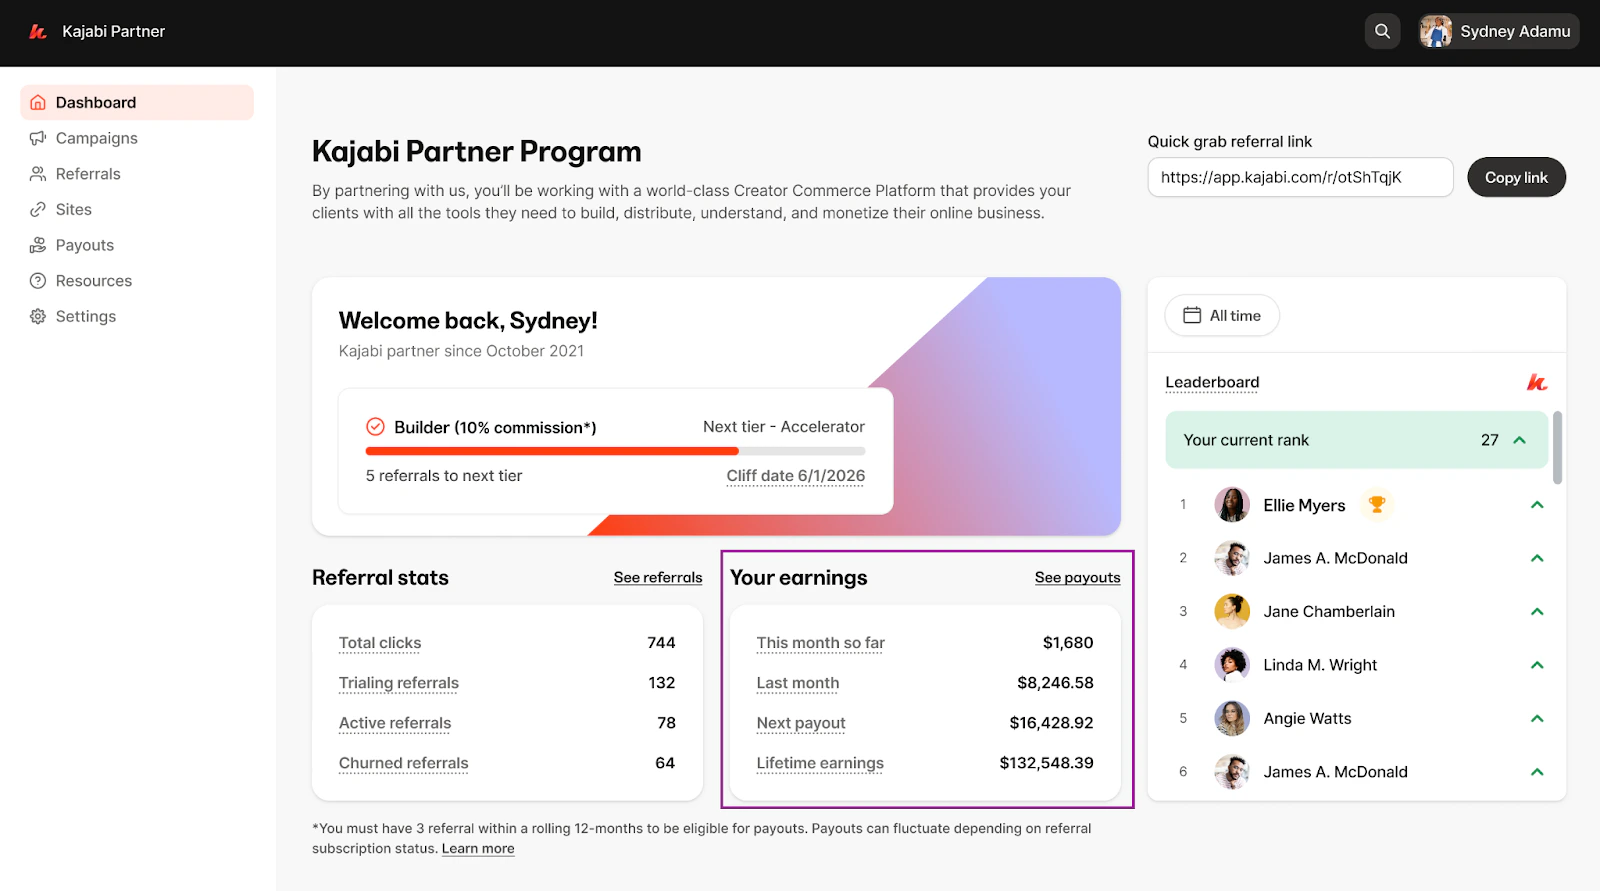Click the Resources help icon

(x=38, y=281)
